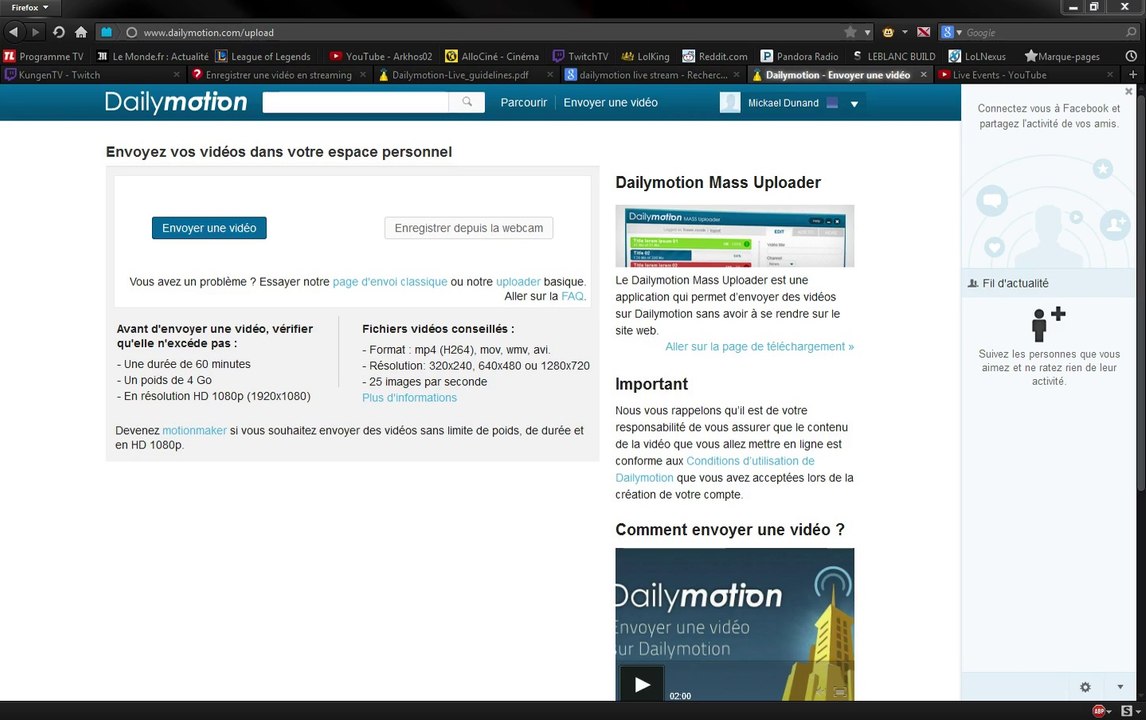Close the Facebook sidebar panel
Screen dimensions: 1146x720
(x=1128, y=91)
